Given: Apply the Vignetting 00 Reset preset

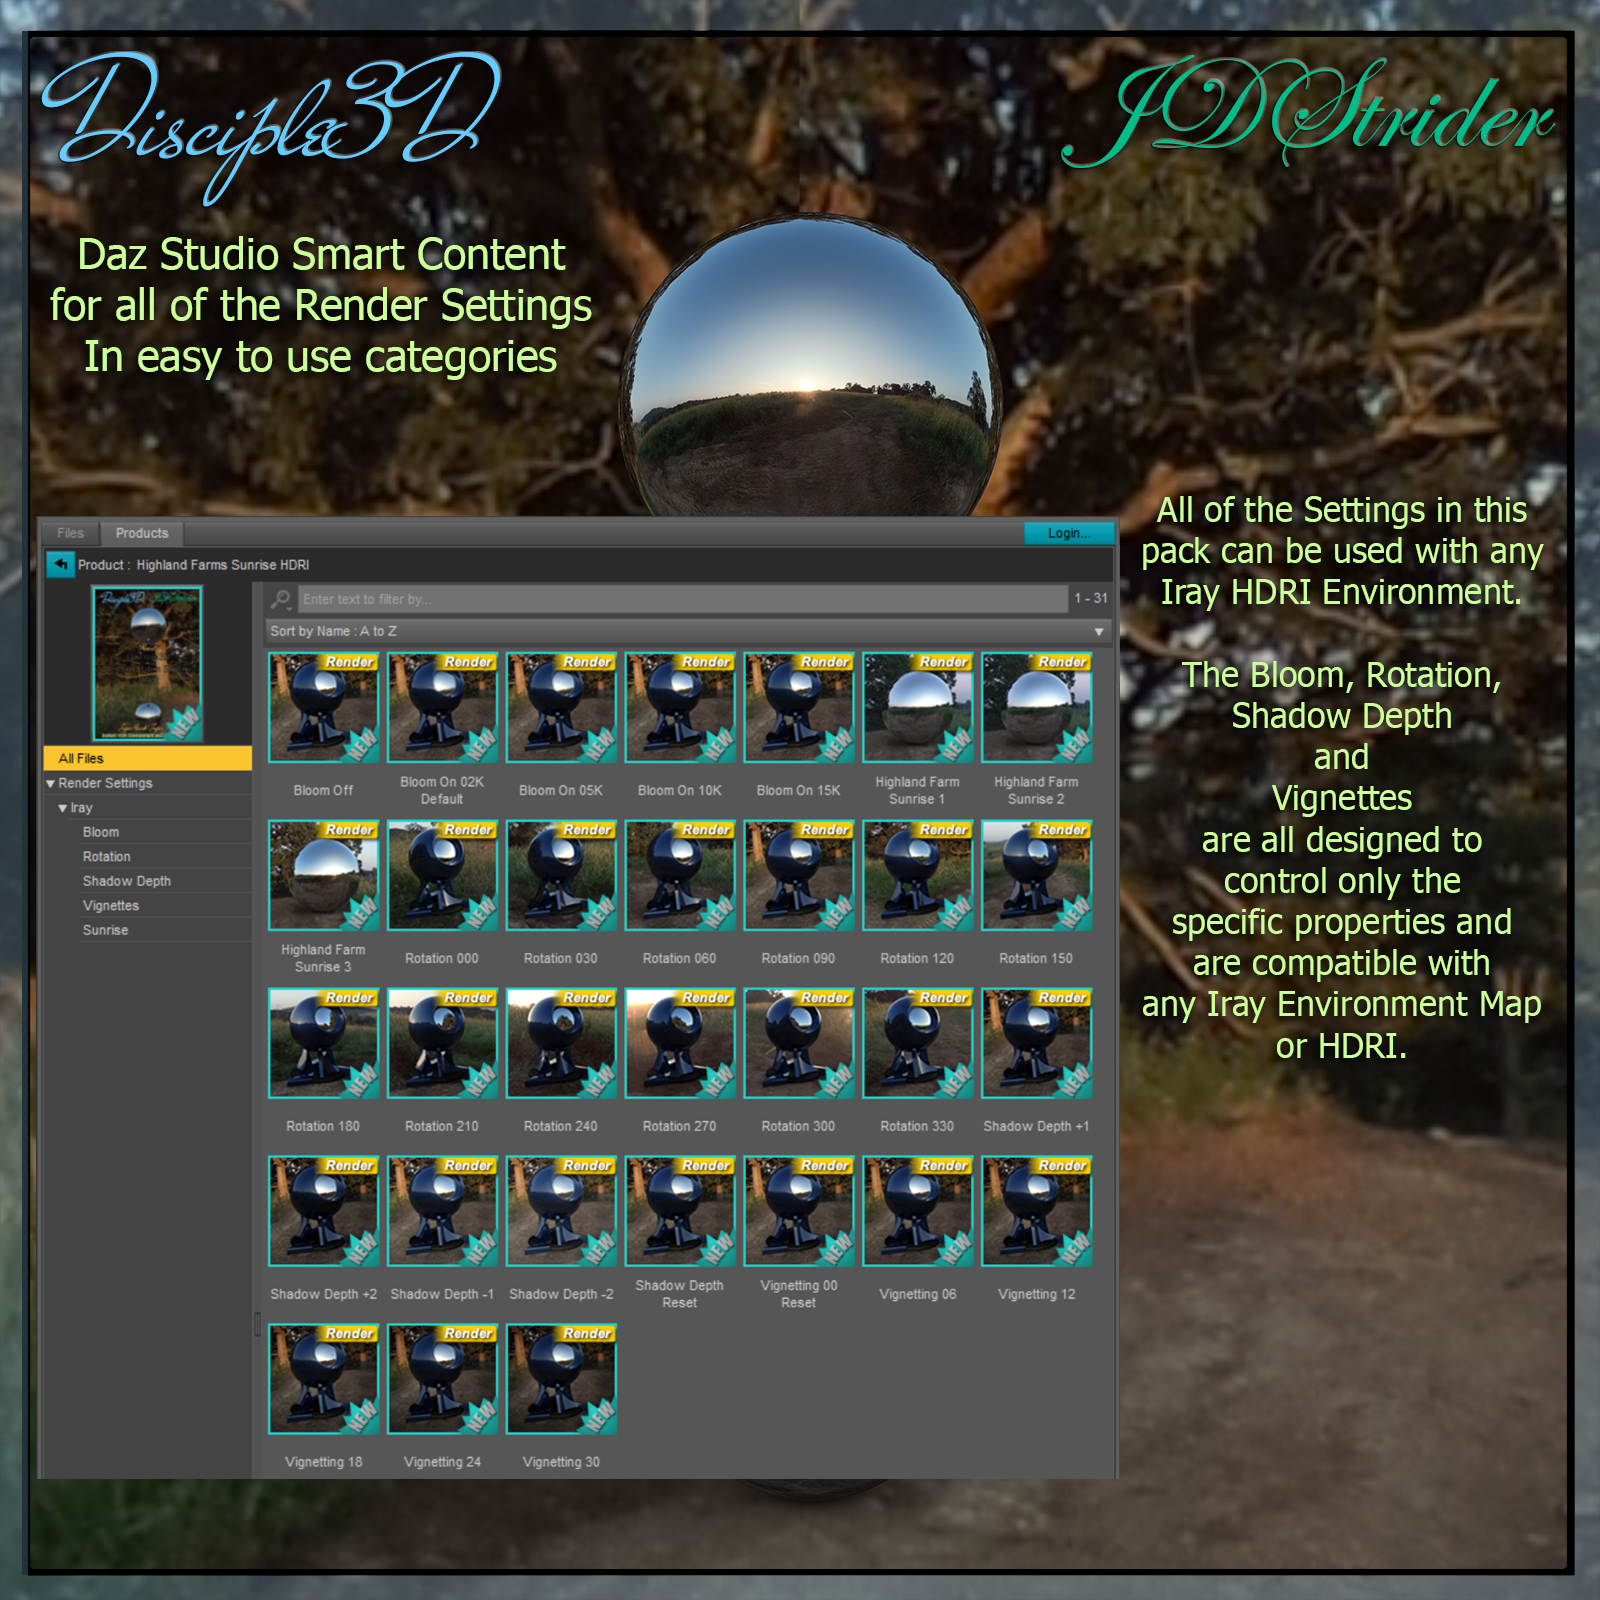Looking at the screenshot, I should point(799,1212).
